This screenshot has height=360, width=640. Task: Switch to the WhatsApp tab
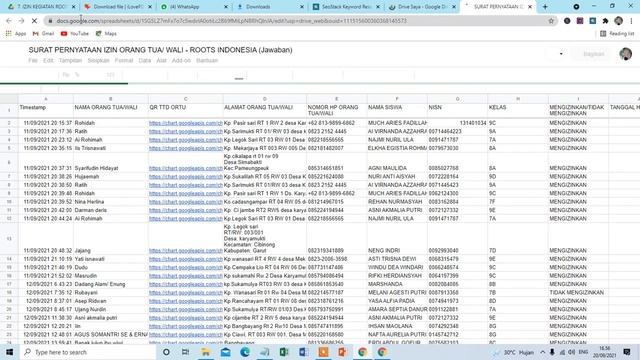(x=192, y=7)
